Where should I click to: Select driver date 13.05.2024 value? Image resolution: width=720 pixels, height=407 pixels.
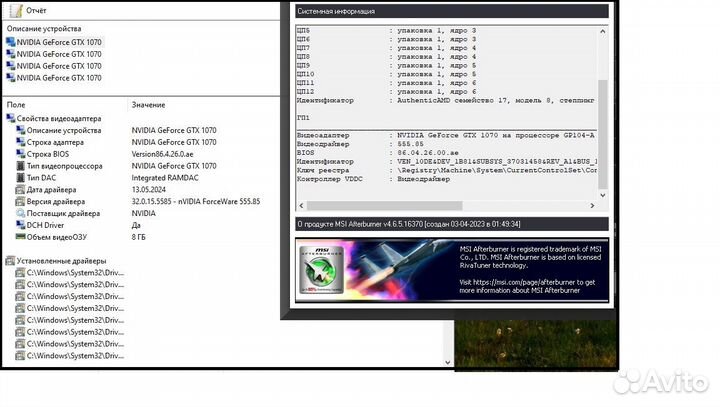tap(149, 190)
